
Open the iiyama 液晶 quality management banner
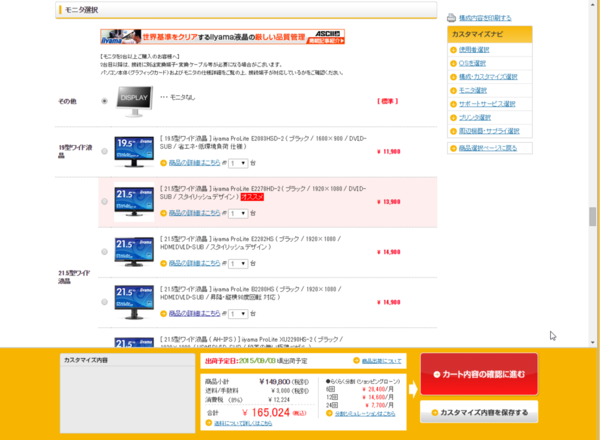[x=223, y=37]
